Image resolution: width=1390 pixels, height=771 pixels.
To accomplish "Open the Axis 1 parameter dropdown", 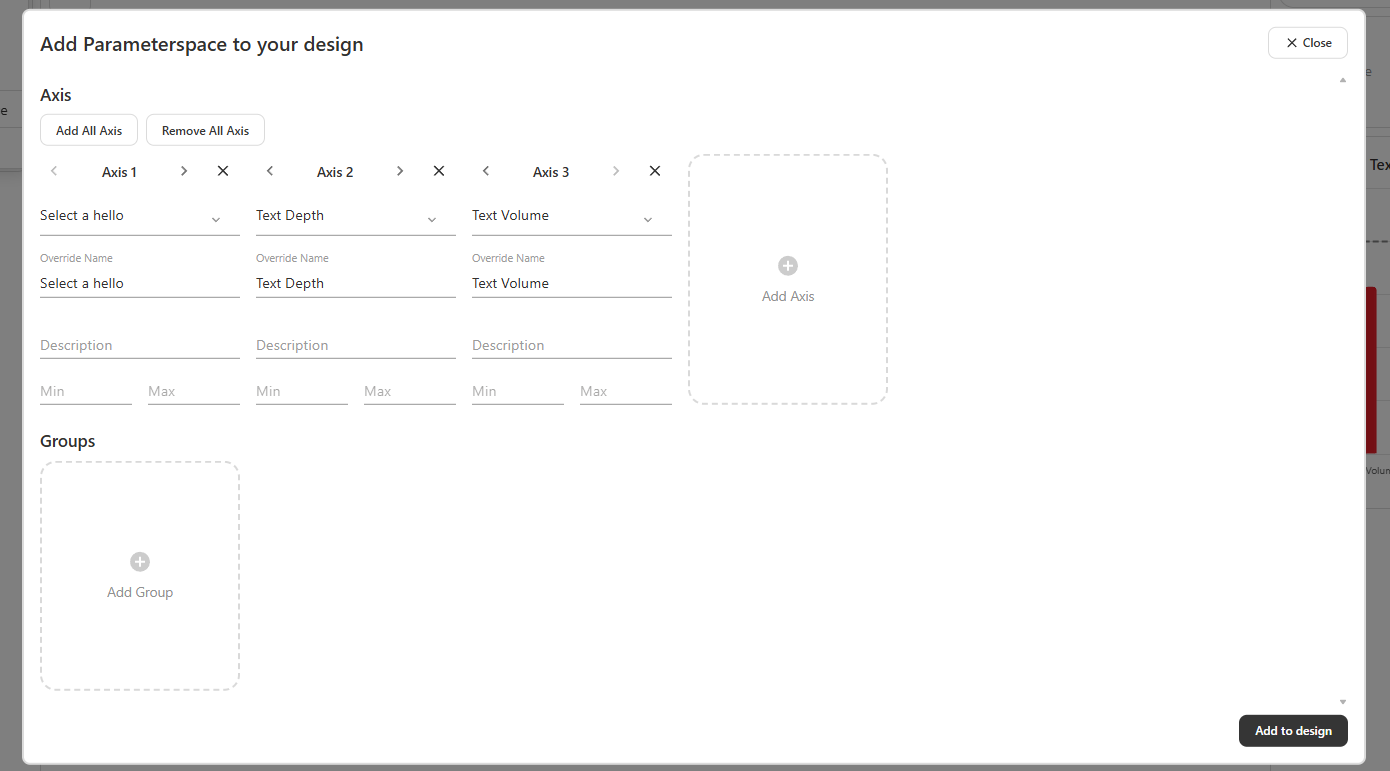I will [x=139, y=217].
